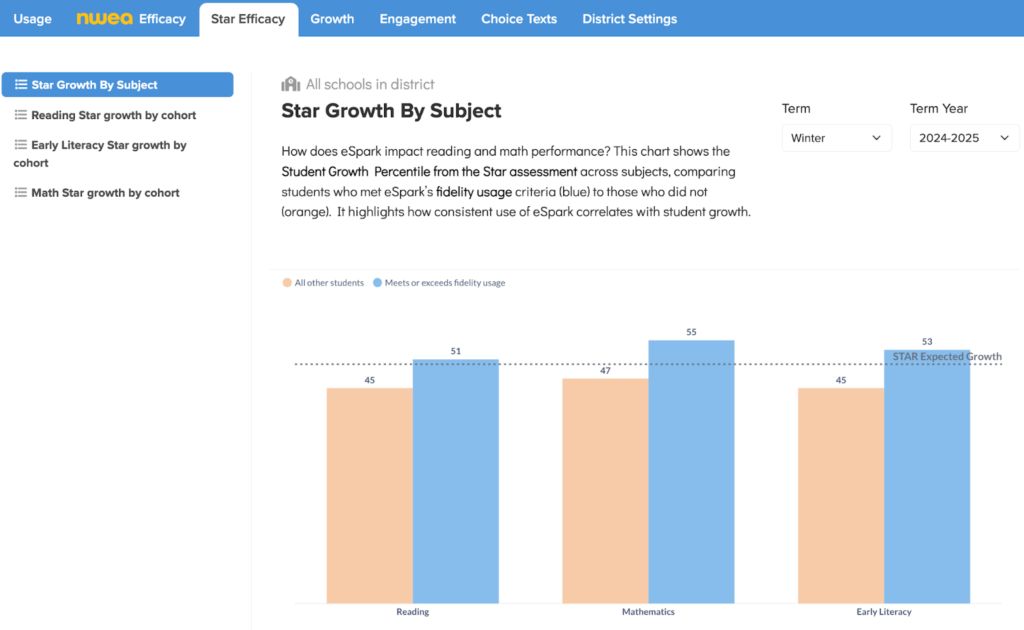Open the District Settings tab

coord(630,19)
